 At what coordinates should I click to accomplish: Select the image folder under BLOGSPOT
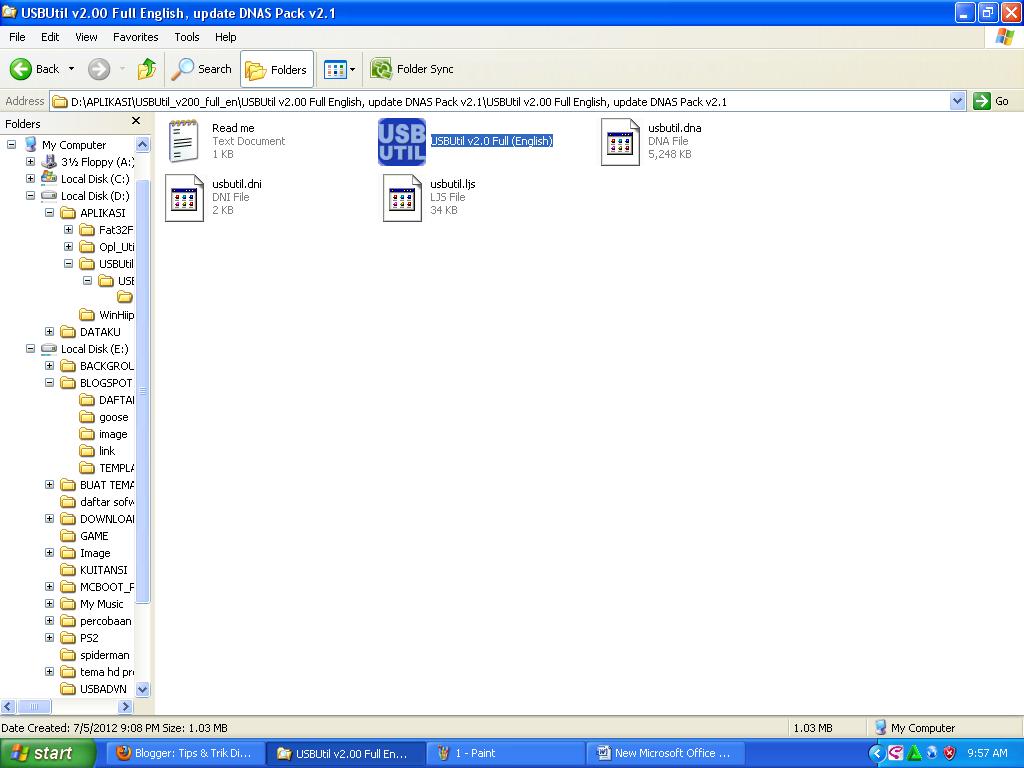click(103, 434)
